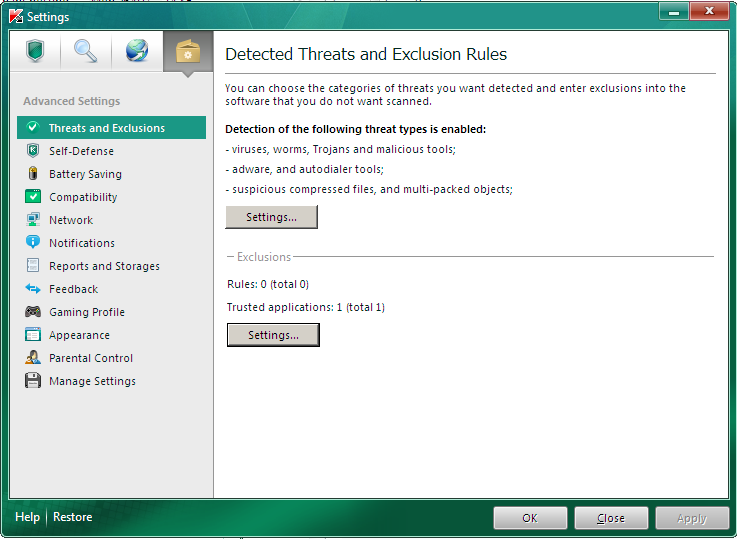The height and width of the screenshot is (539, 737).
Task: Click the Parental Control person icon
Action: pyautogui.click(x=33, y=358)
